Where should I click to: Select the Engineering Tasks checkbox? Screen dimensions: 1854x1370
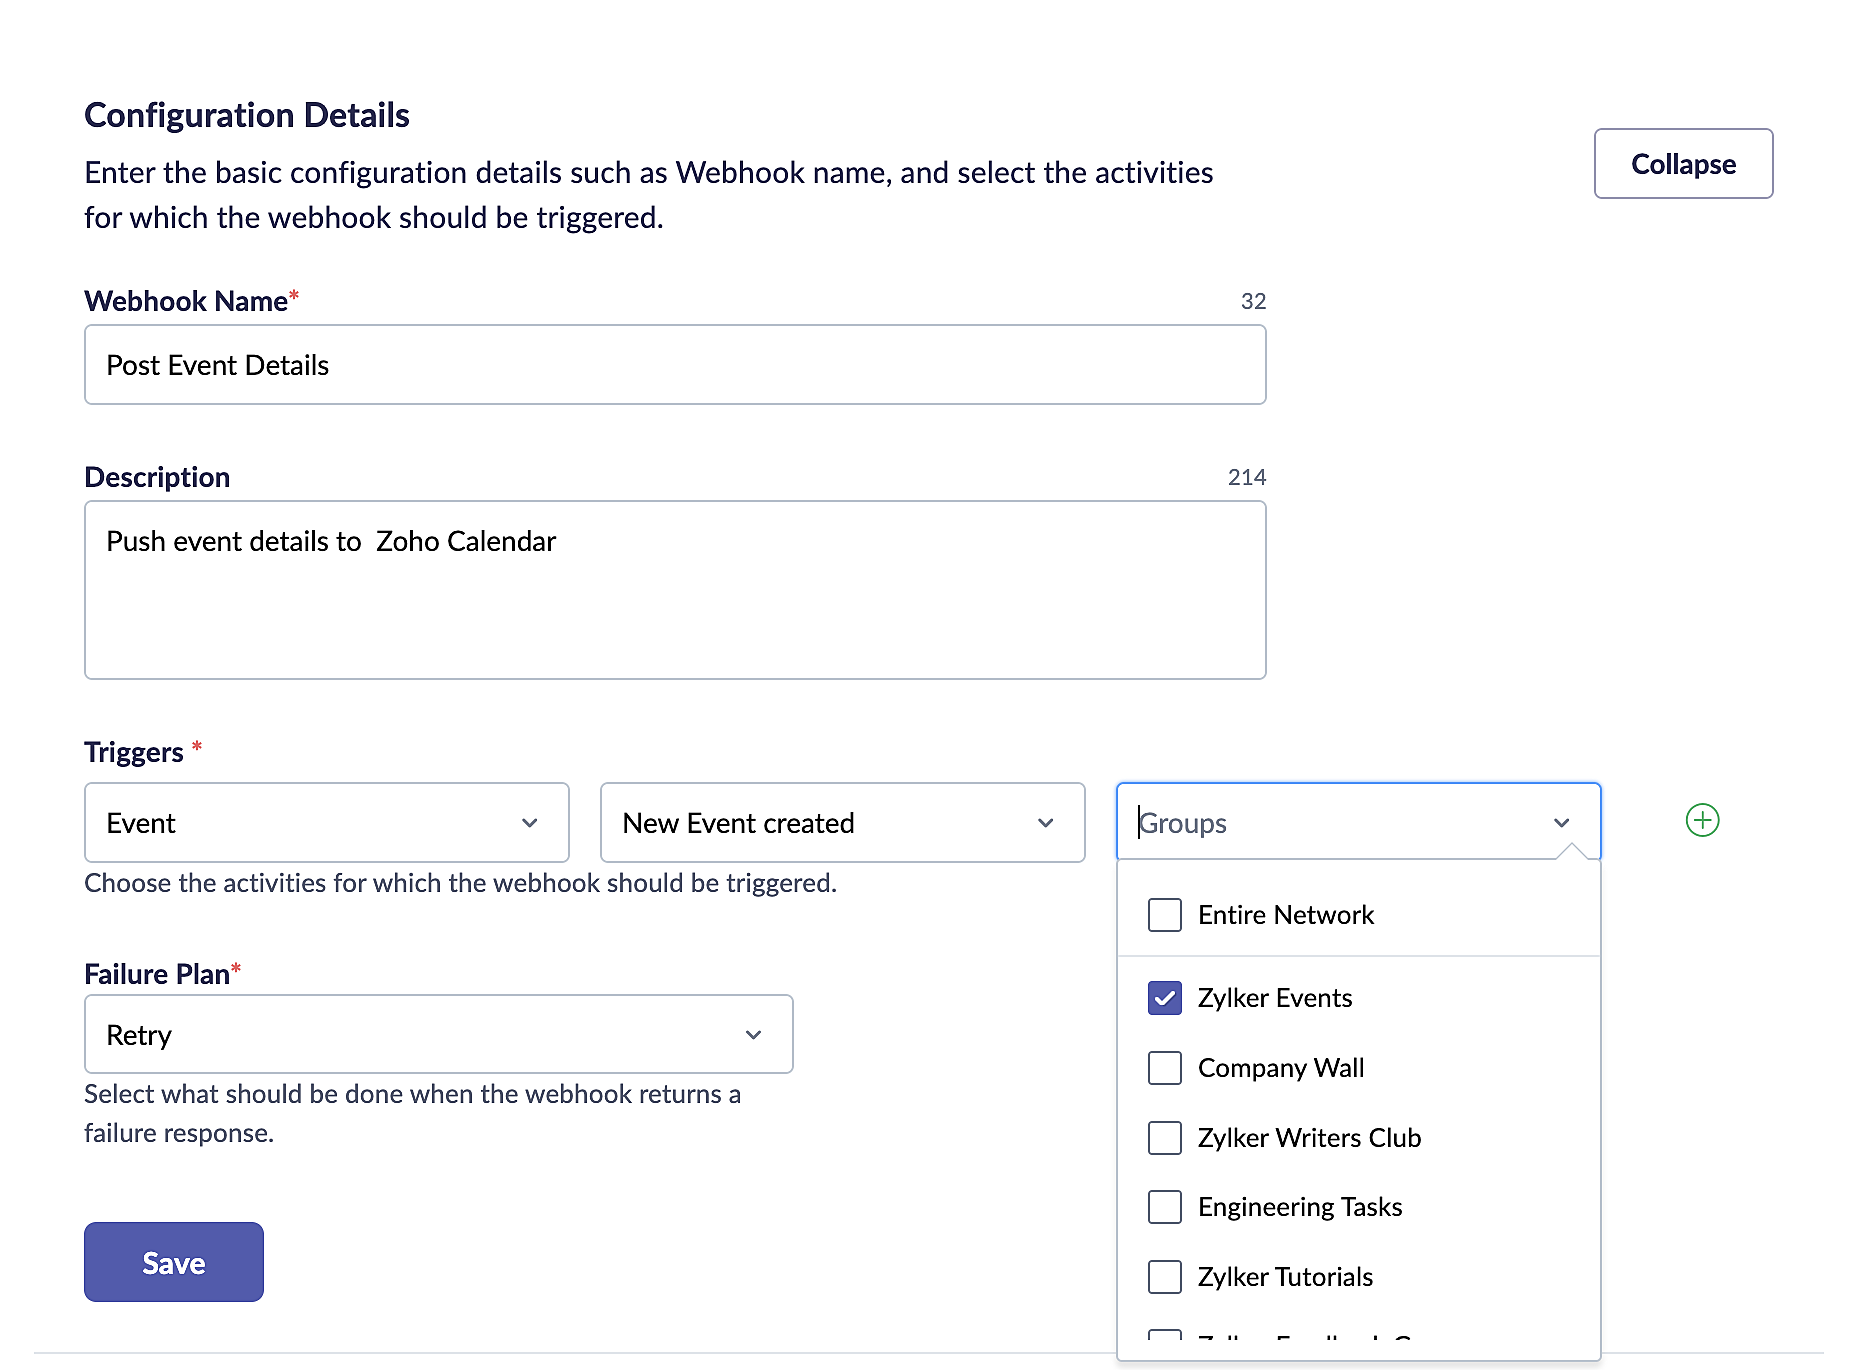click(x=1165, y=1207)
